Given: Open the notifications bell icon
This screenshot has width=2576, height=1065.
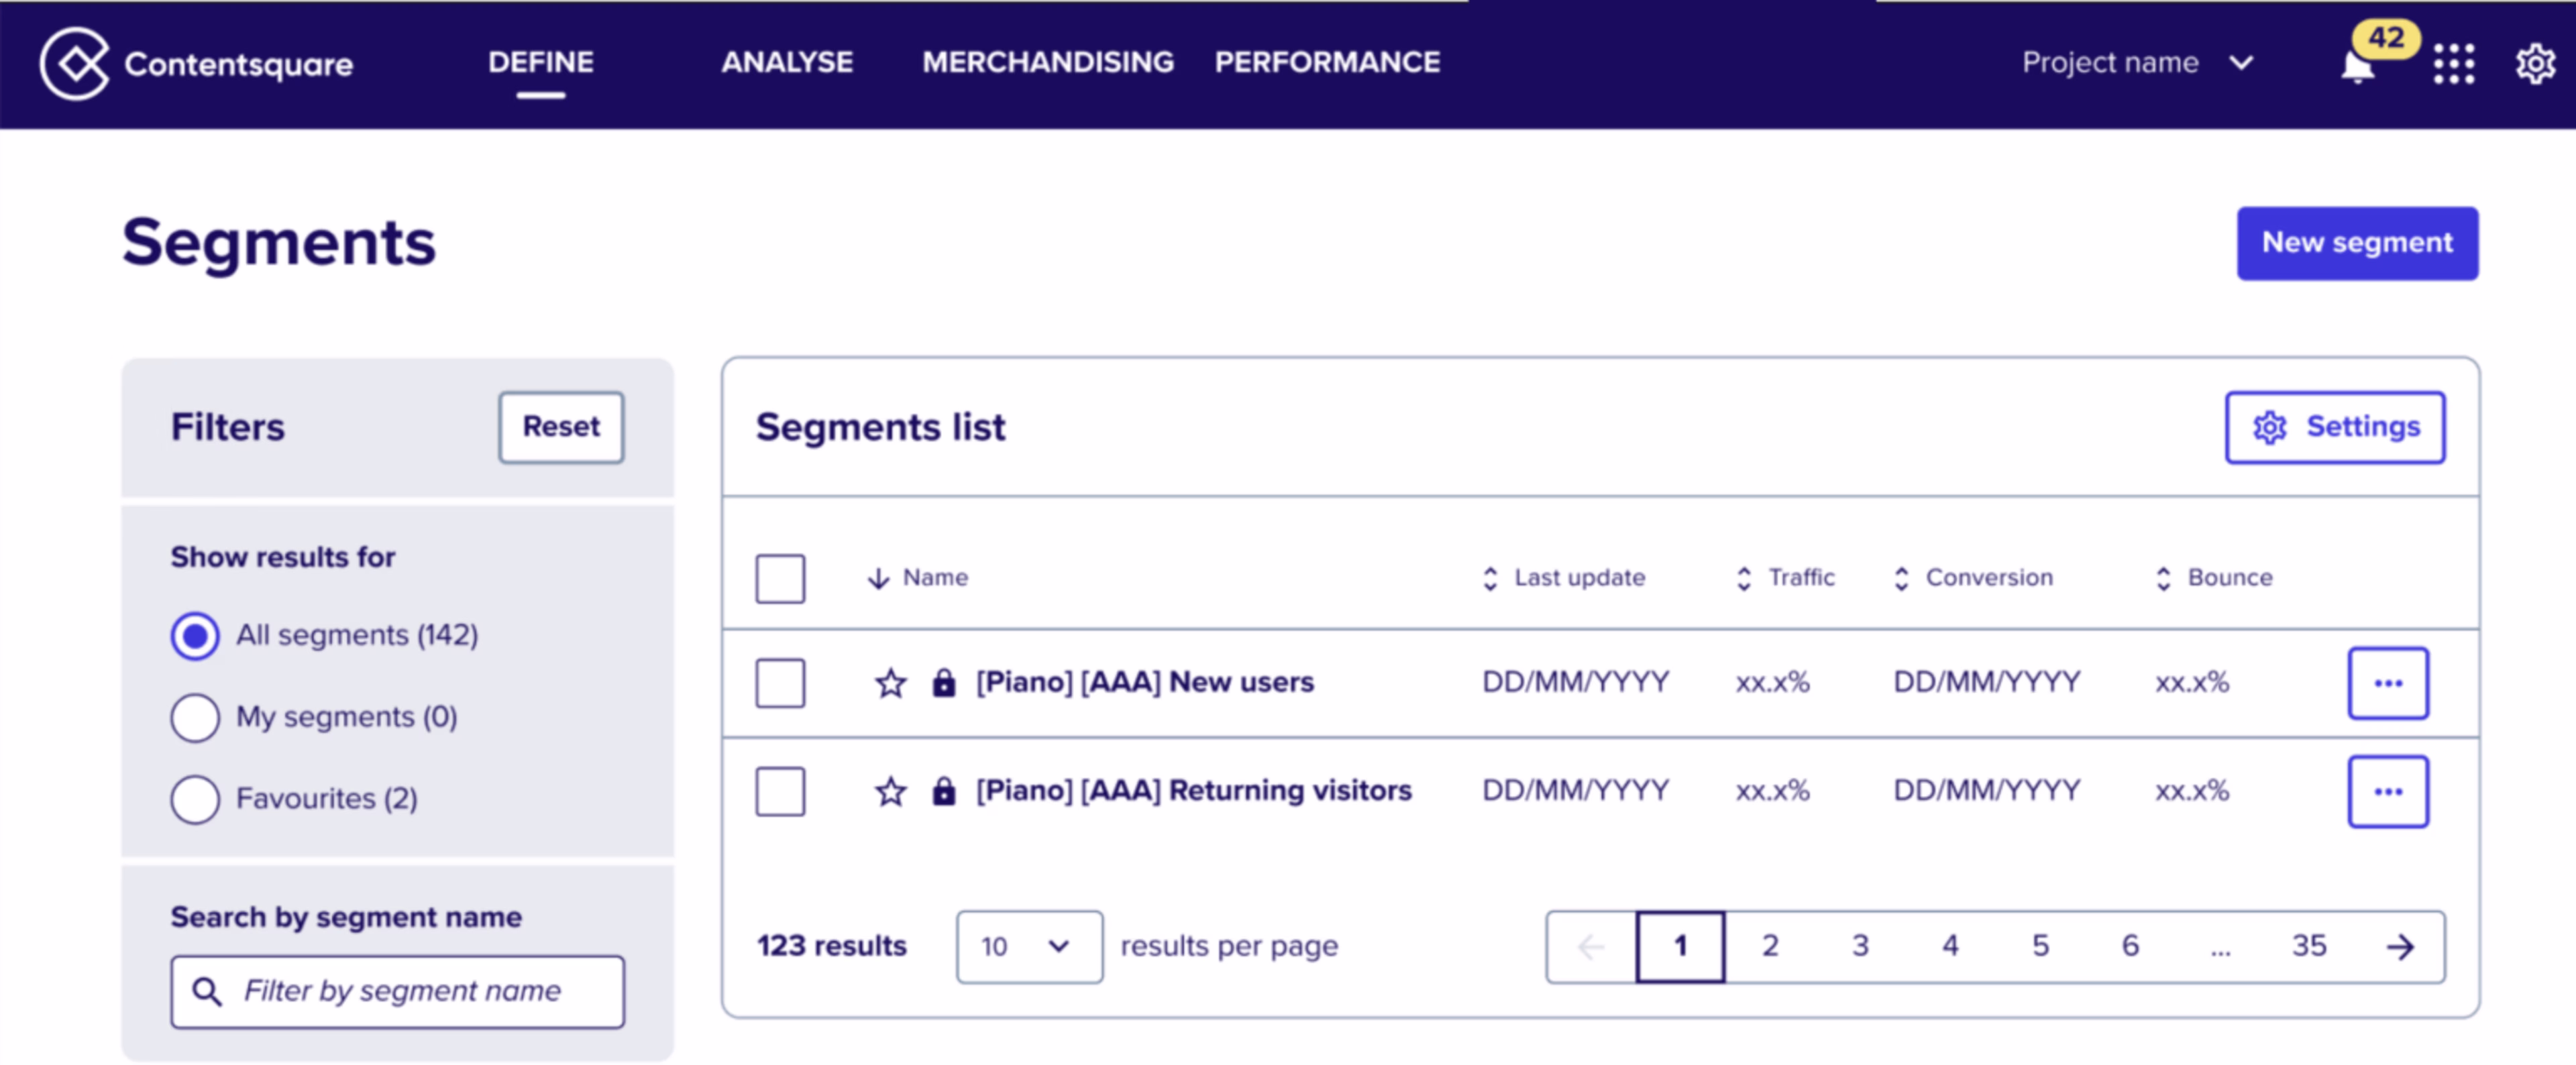Looking at the screenshot, I should click(2357, 67).
